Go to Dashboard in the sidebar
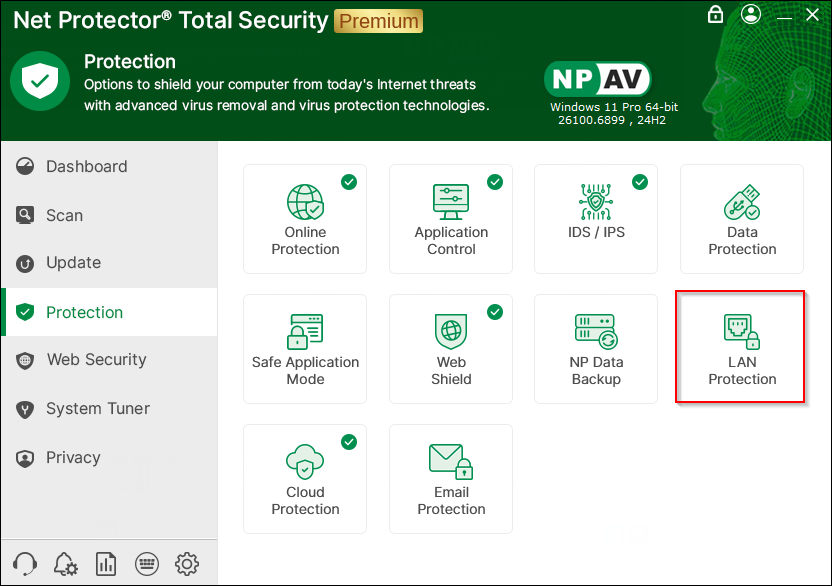The image size is (832, 586). (x=86, y=167)
